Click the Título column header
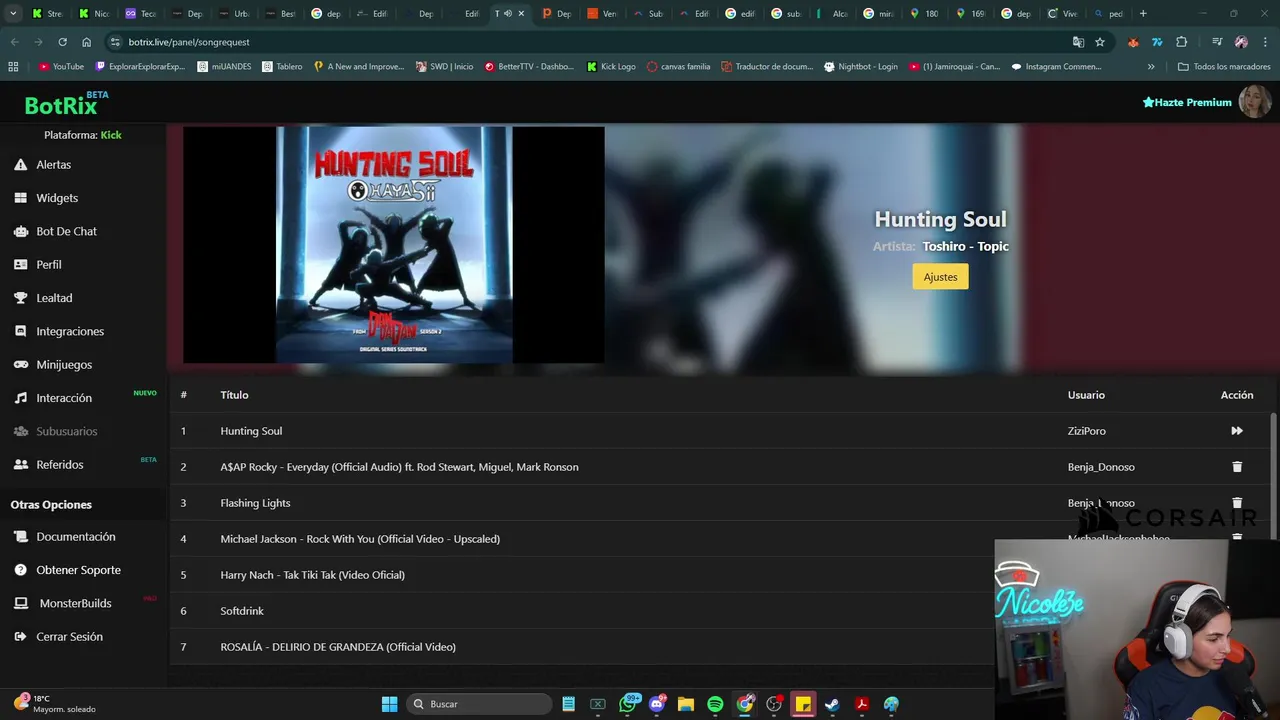The width and height of the screenshot is (1280, 720). click(234, 395)
